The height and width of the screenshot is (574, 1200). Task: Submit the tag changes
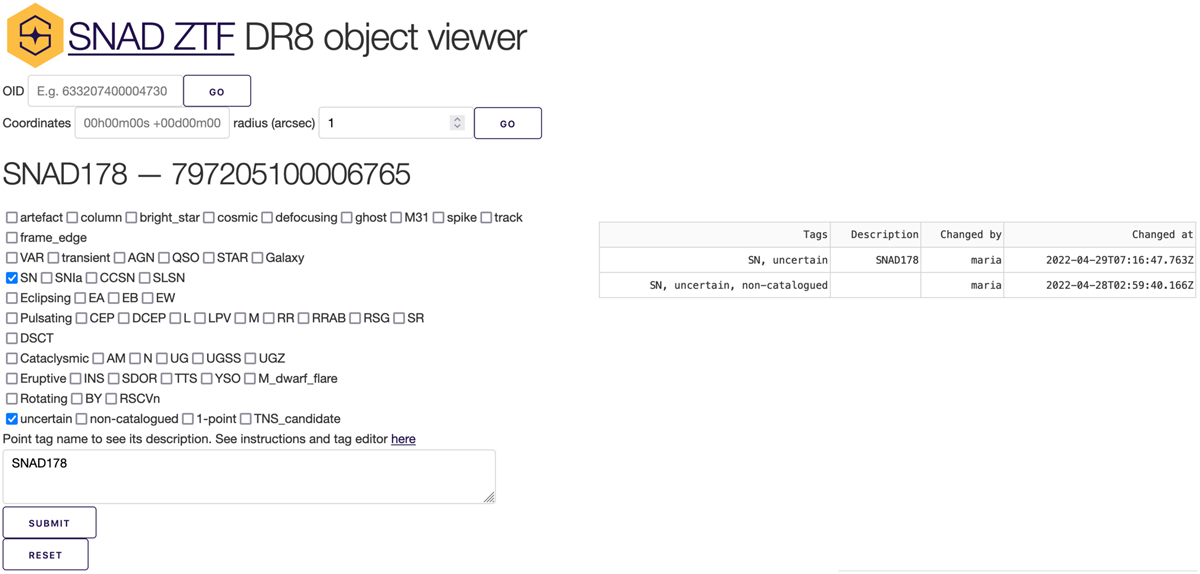tap(49, 523)
